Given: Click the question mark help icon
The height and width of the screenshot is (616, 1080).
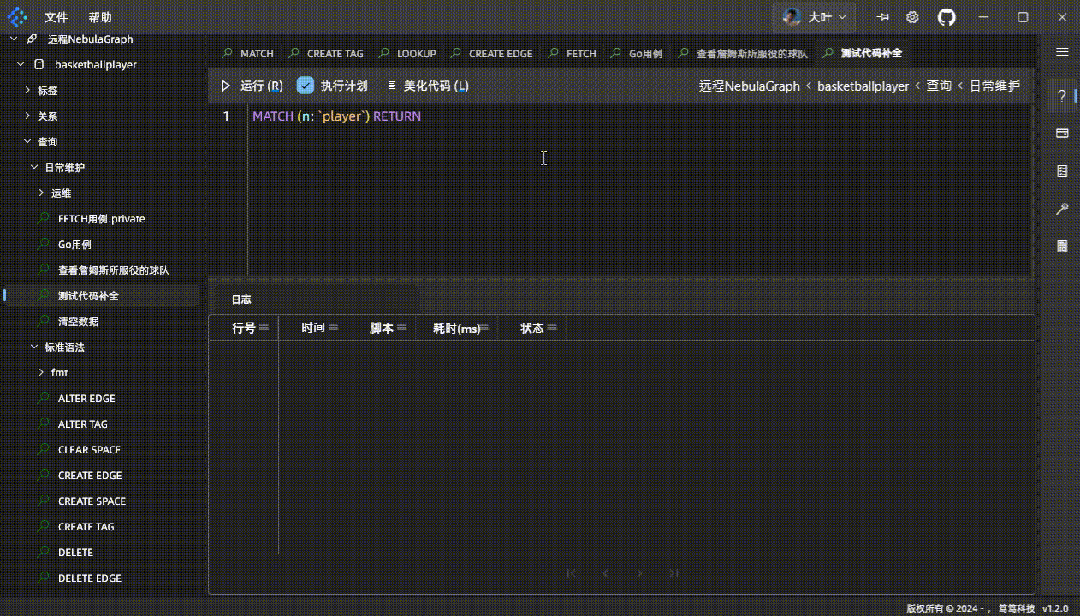Looking at the screenshot, I should pyautogui.click(x=1062, y=95).
